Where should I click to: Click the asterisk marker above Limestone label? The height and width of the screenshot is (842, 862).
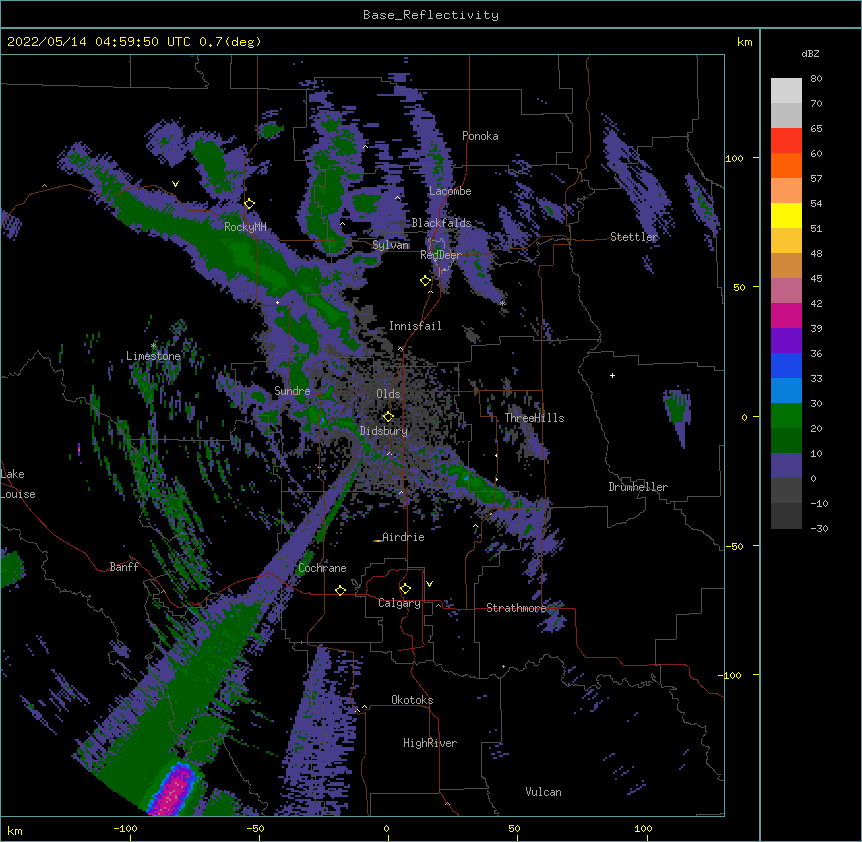tap(153, 346)
